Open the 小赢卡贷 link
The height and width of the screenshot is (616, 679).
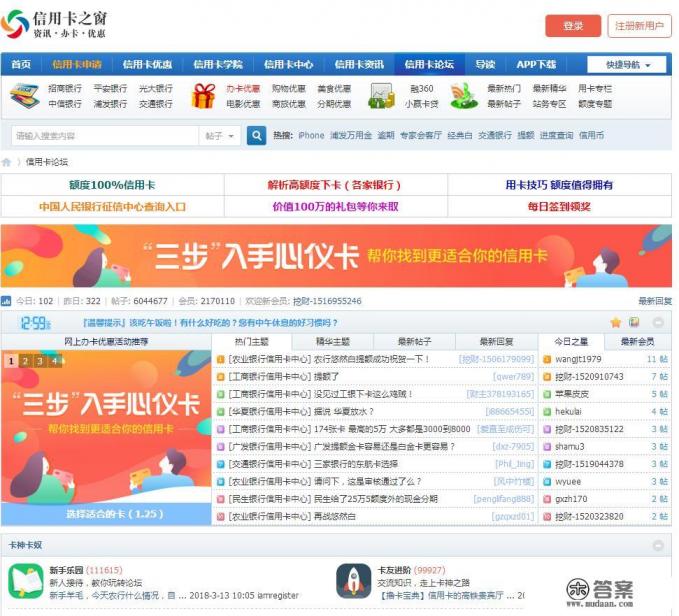[x=421, y=104]
